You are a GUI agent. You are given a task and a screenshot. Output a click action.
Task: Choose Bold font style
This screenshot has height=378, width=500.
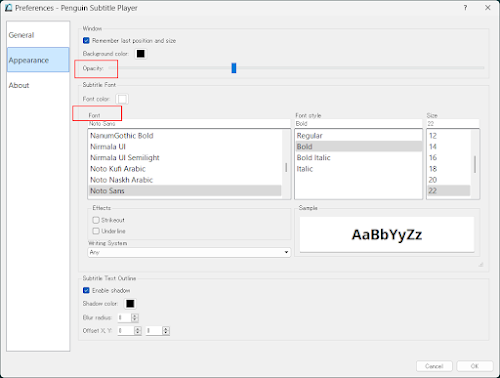(359, 147)
